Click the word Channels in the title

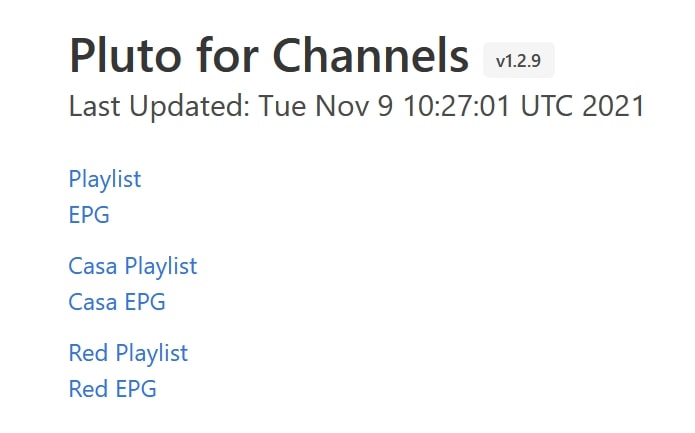pyautogui.click(x=371, y=57)
